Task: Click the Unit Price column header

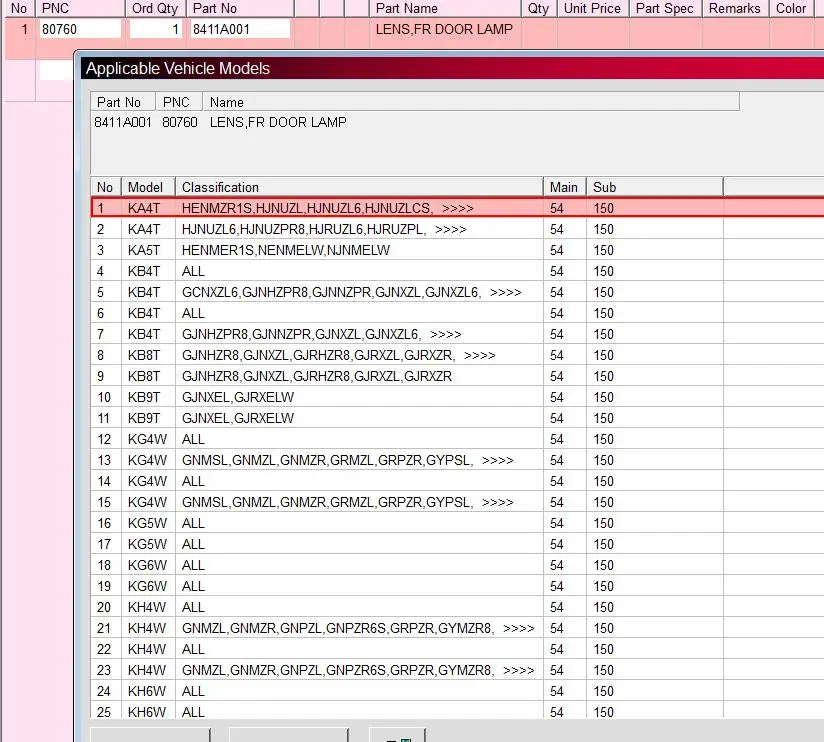Action: point(592,8)
